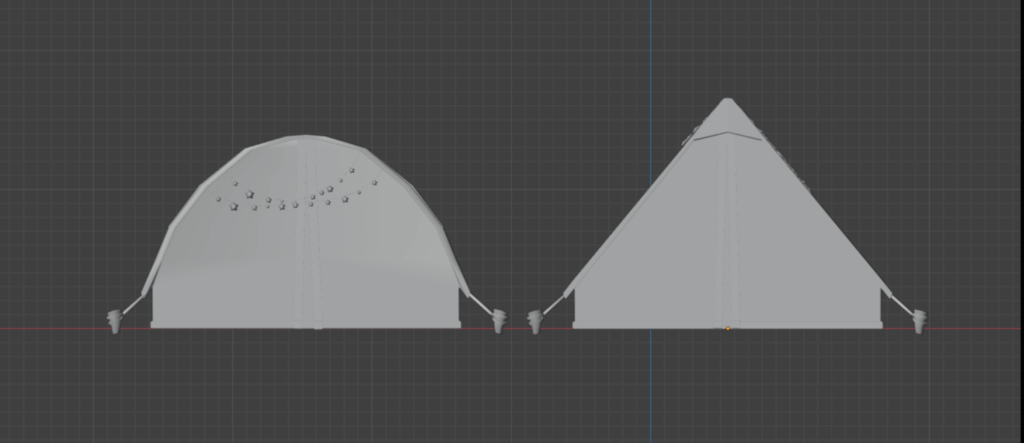Viewport: 1024px width, 443px height.
Task: Select the right guy rope of the pyramid tent
Action: [902, 305]
